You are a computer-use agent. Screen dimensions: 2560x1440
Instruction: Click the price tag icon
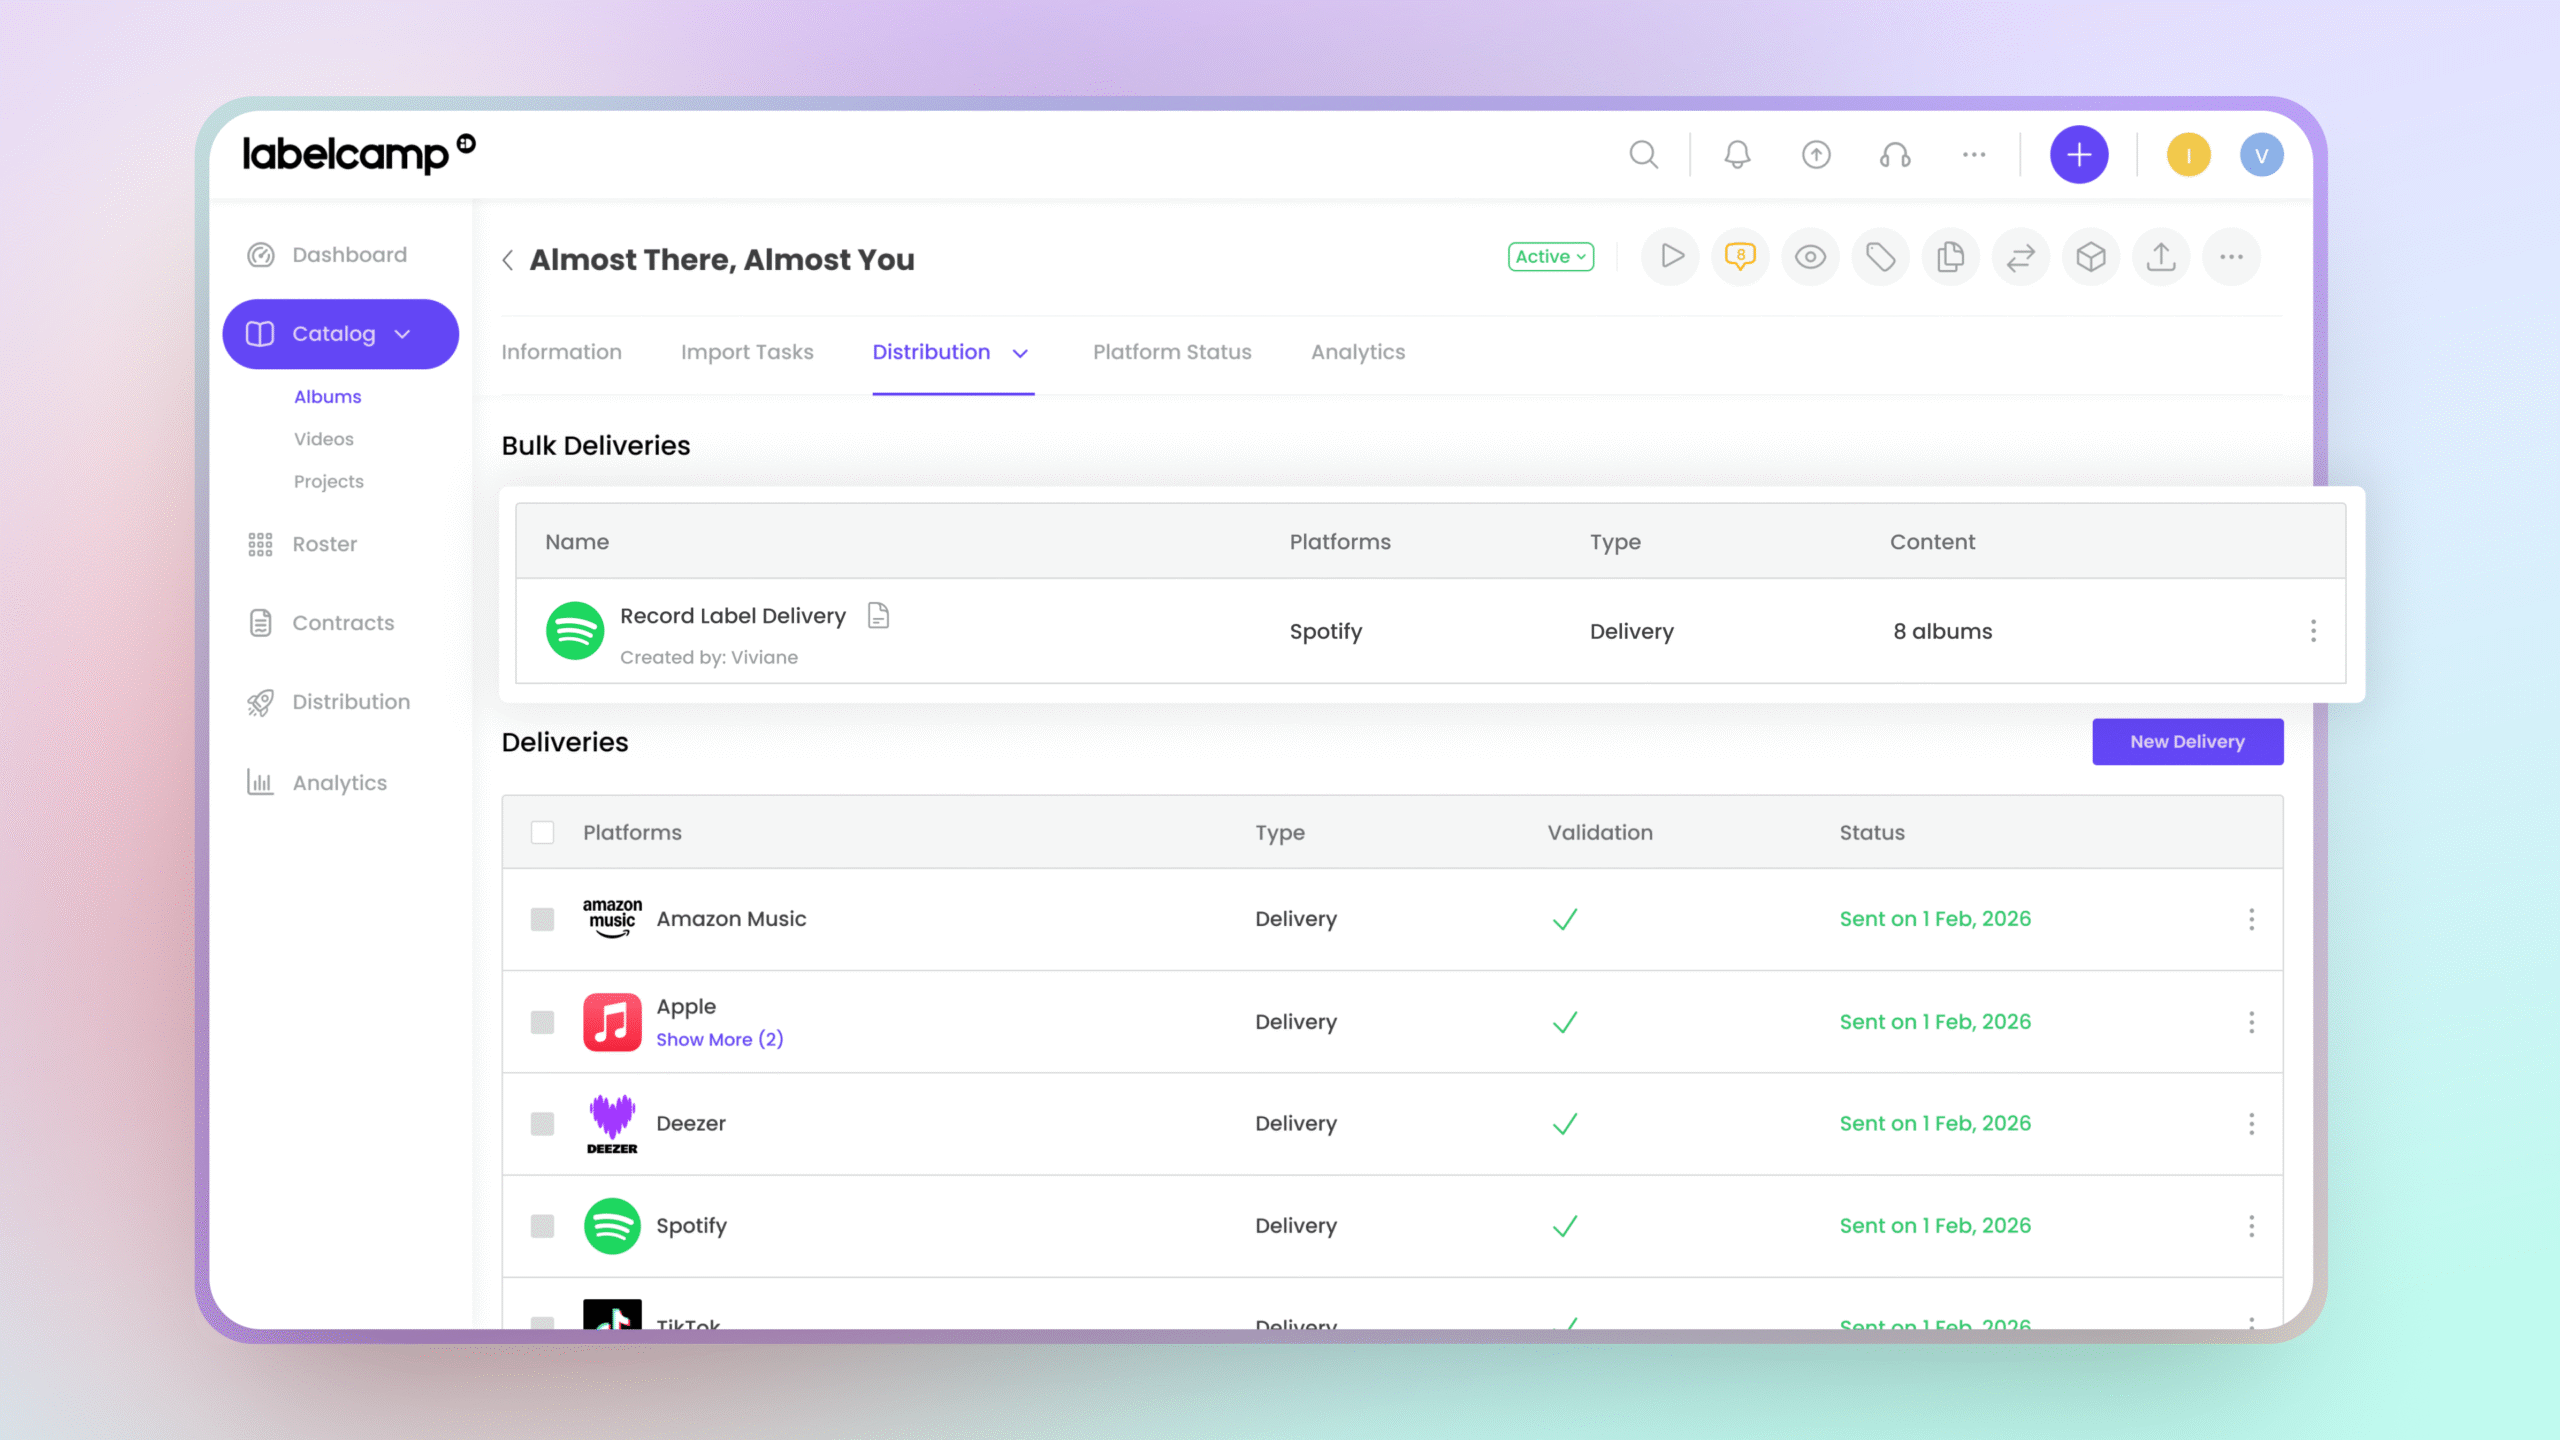pos(1880,257)
